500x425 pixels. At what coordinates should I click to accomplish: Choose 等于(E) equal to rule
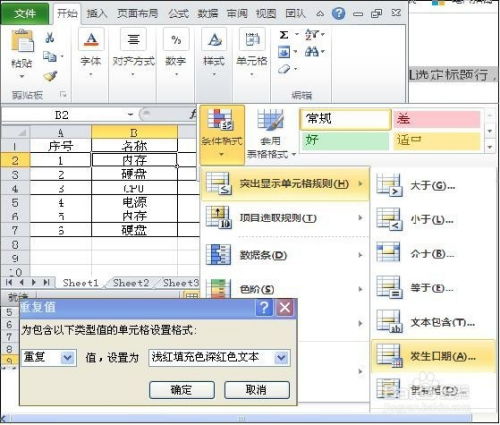coord(432,288)
